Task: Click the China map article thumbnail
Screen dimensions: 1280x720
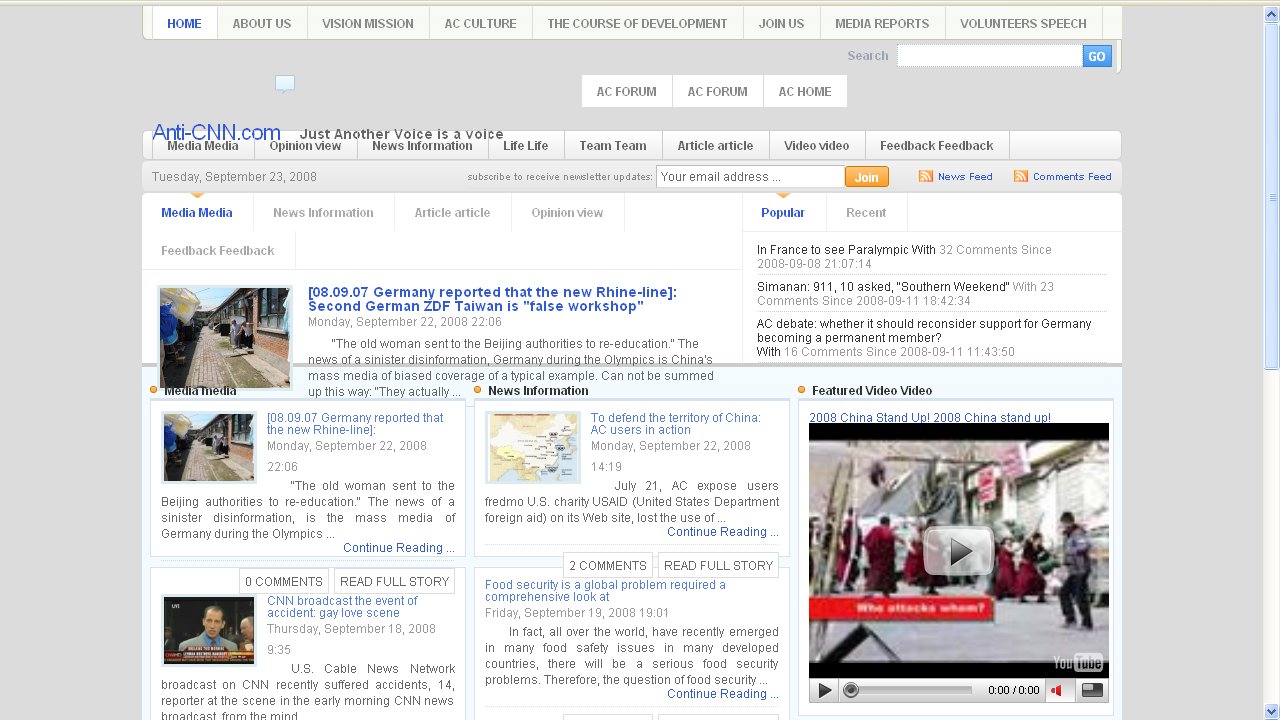Action: tap(532, 447)
